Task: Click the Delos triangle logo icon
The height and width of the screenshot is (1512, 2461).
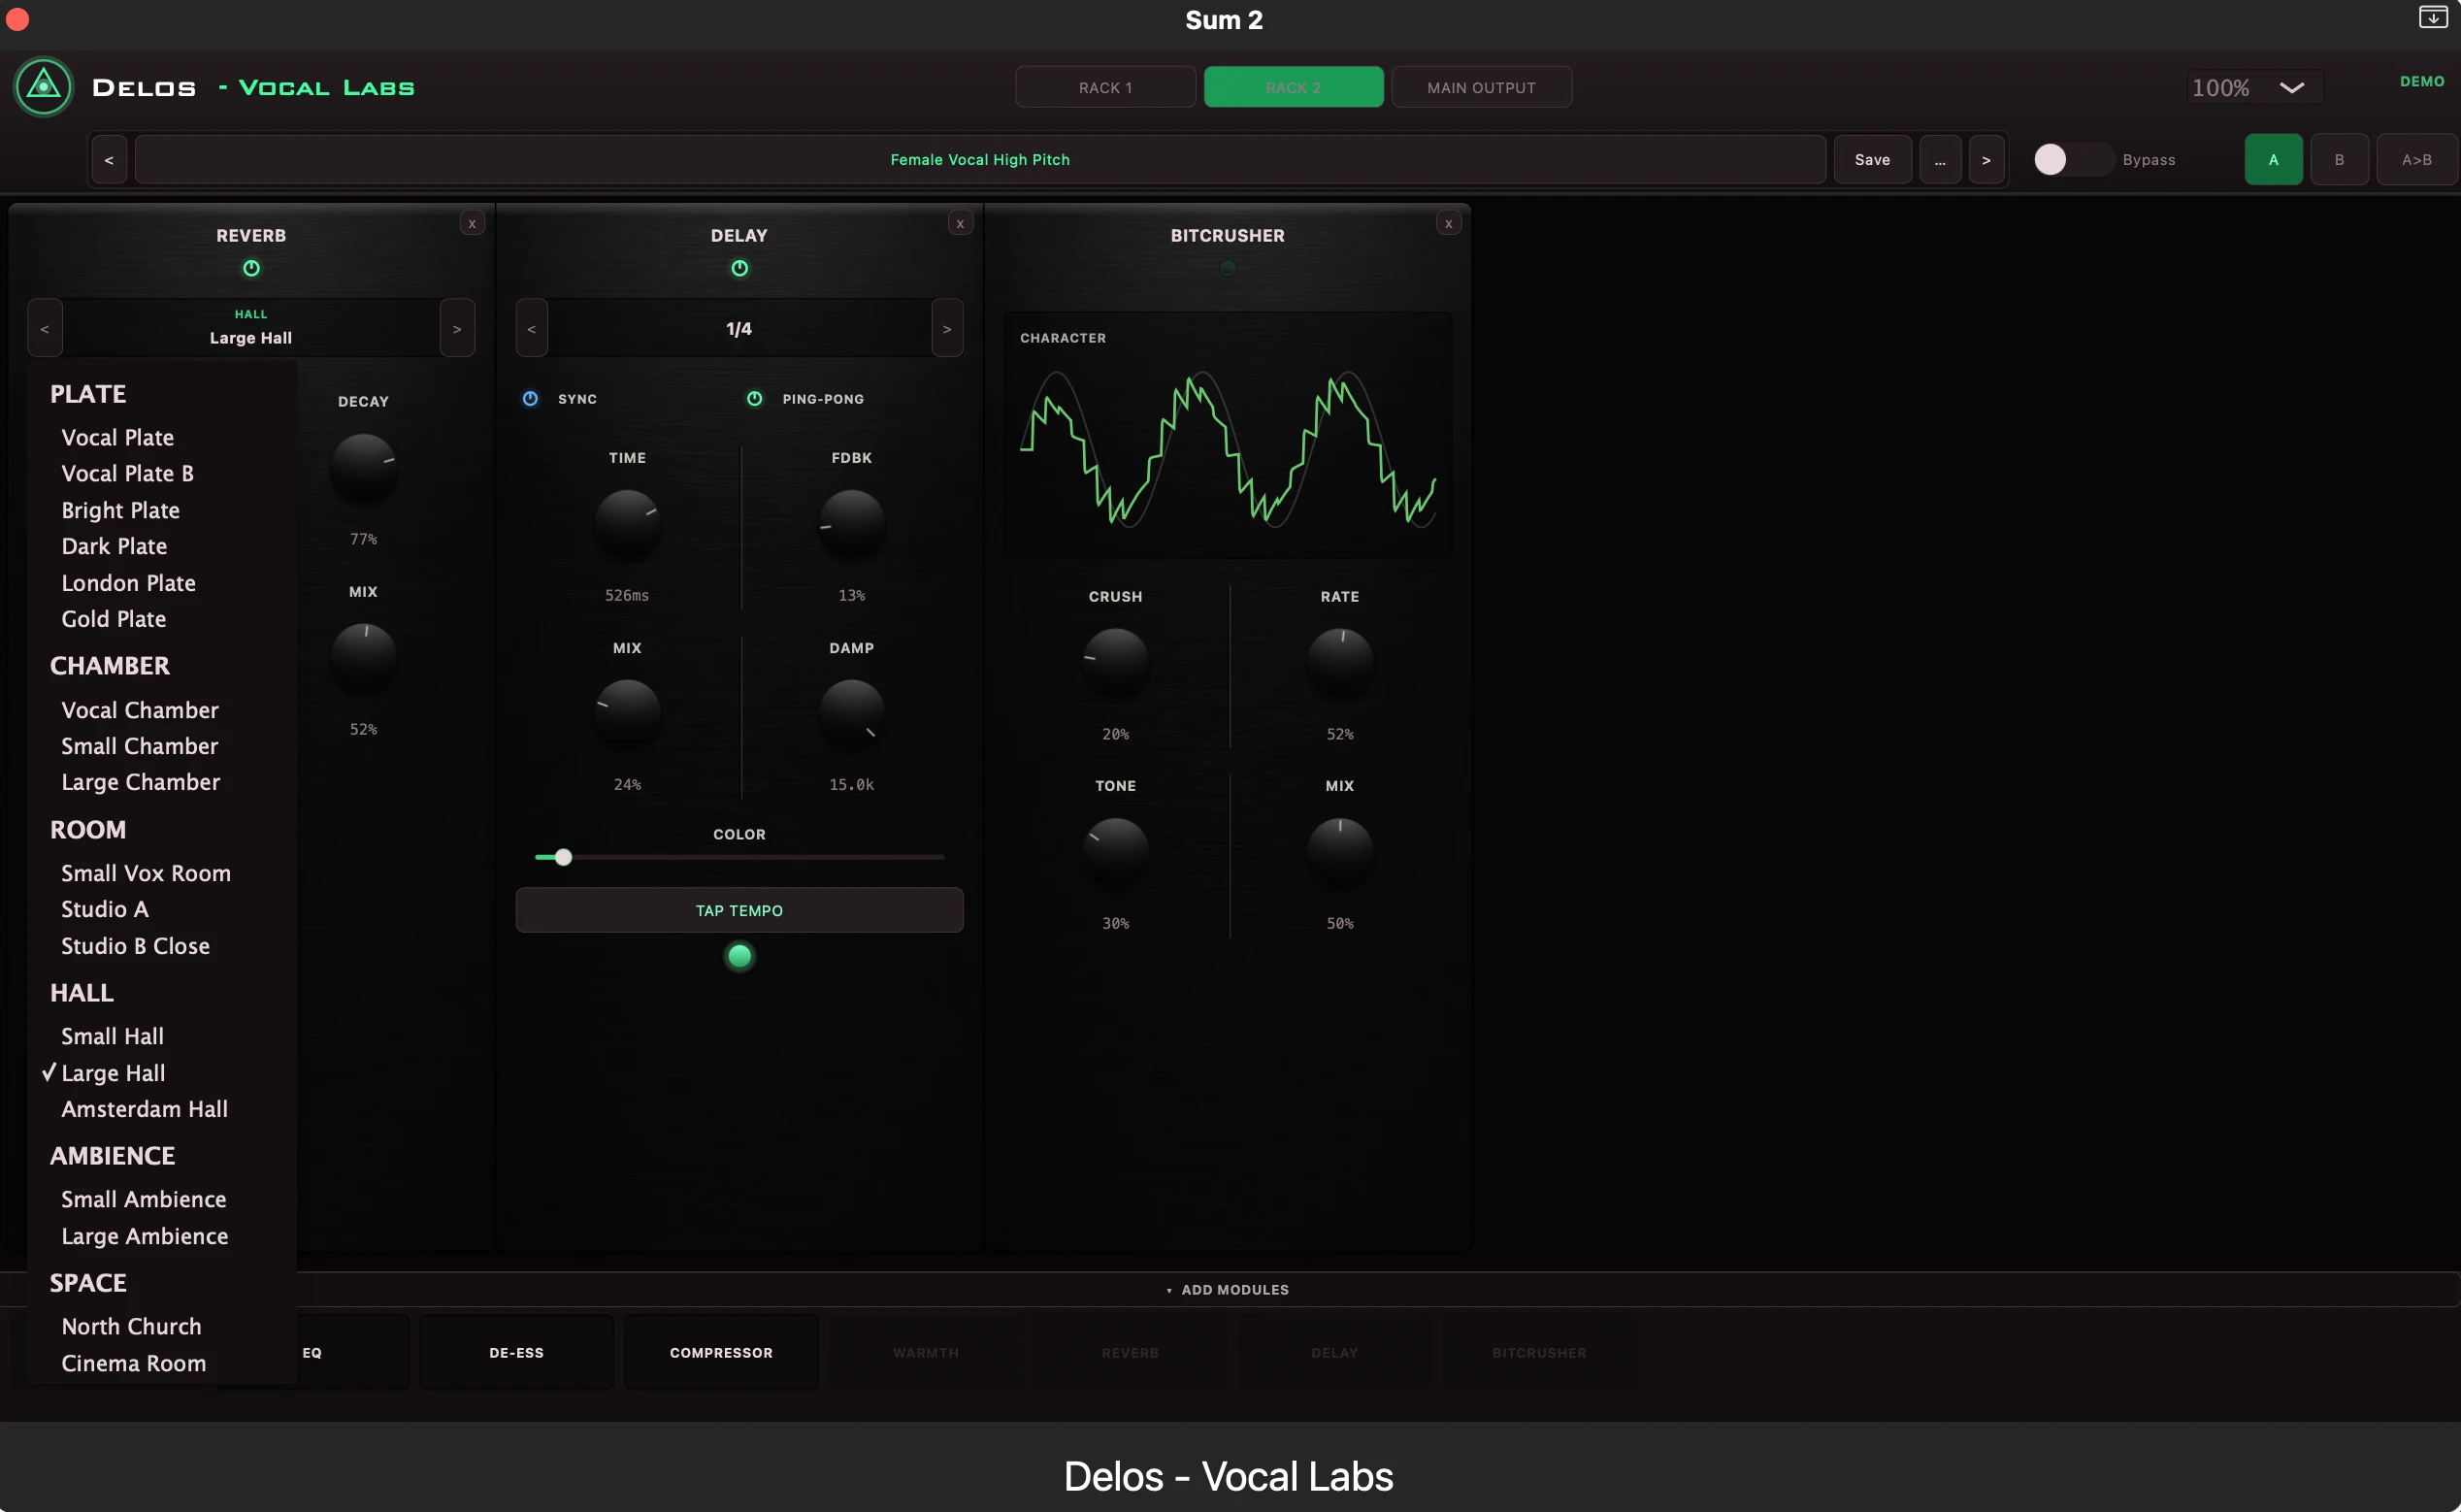Action: (43, 87)
